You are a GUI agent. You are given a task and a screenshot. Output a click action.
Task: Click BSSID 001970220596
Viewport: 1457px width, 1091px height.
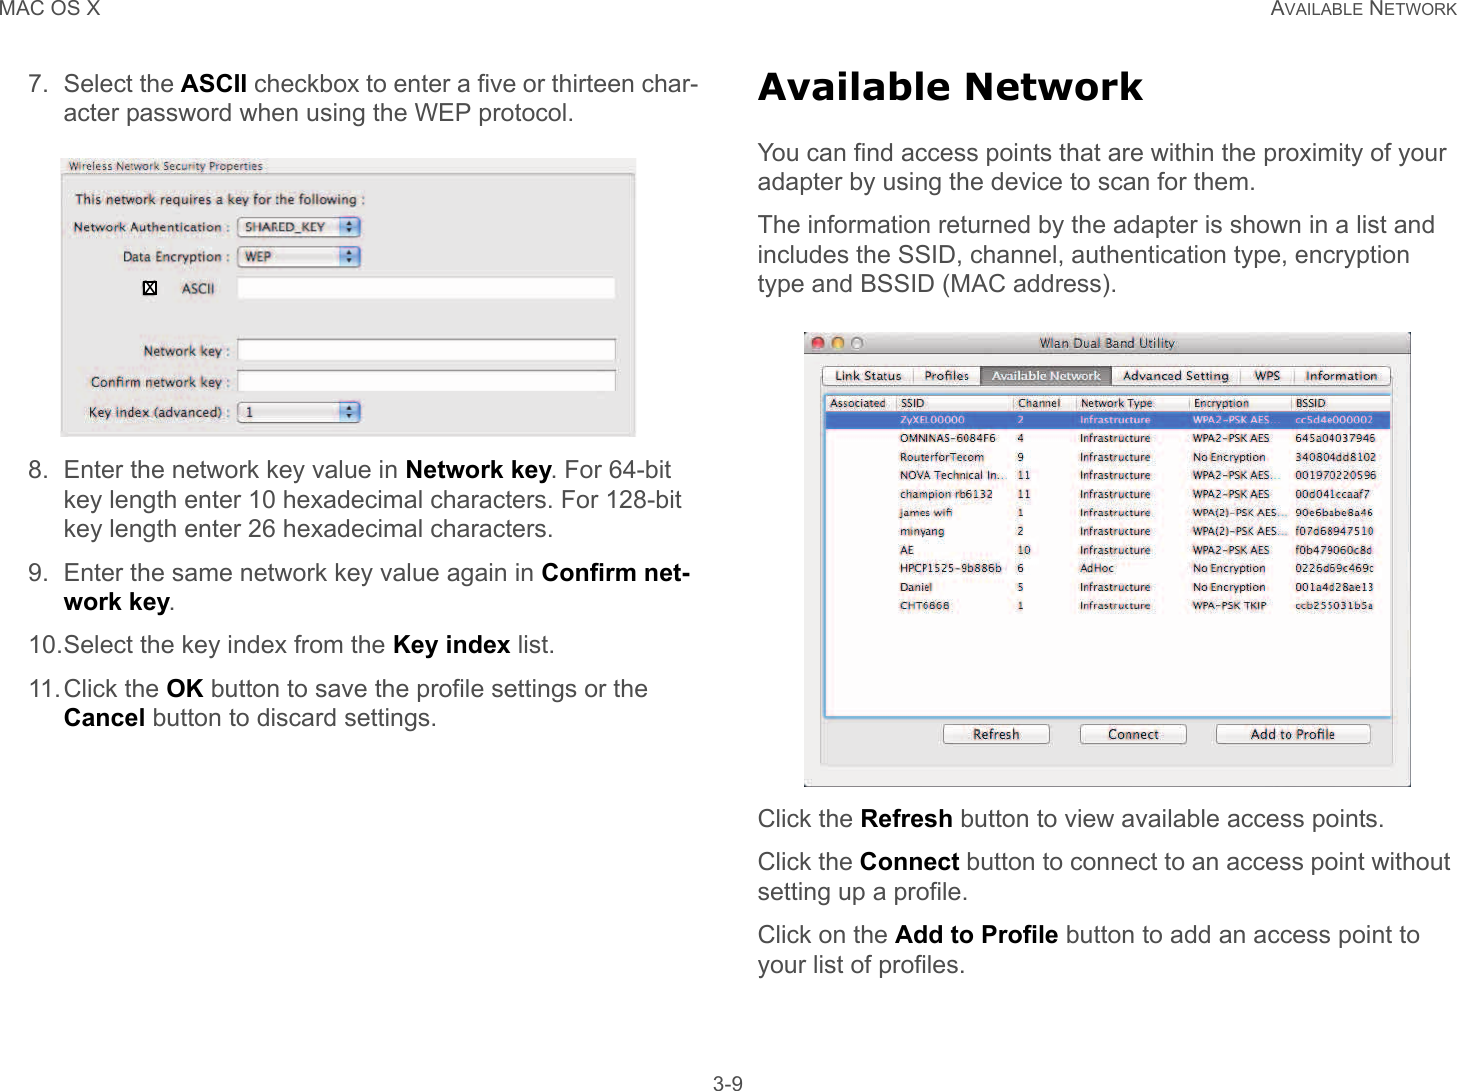pyautogui.click(x=1335, y=475)
